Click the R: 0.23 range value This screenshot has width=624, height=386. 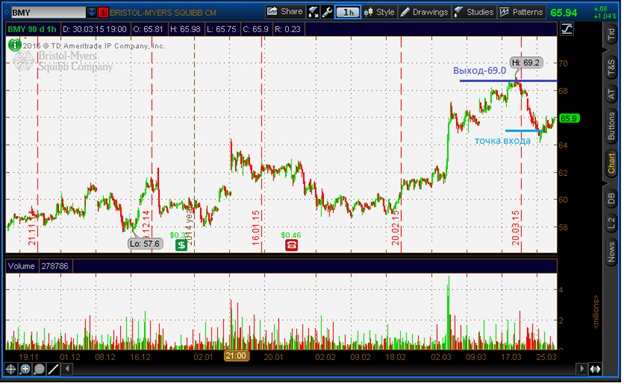[x=287, y=29]
